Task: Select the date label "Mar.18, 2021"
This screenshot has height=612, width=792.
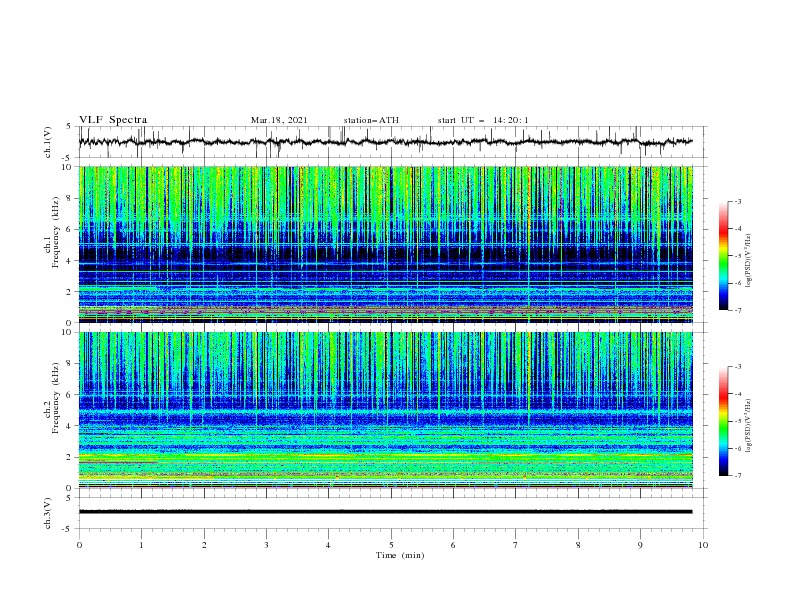Action: click(279, 120)
